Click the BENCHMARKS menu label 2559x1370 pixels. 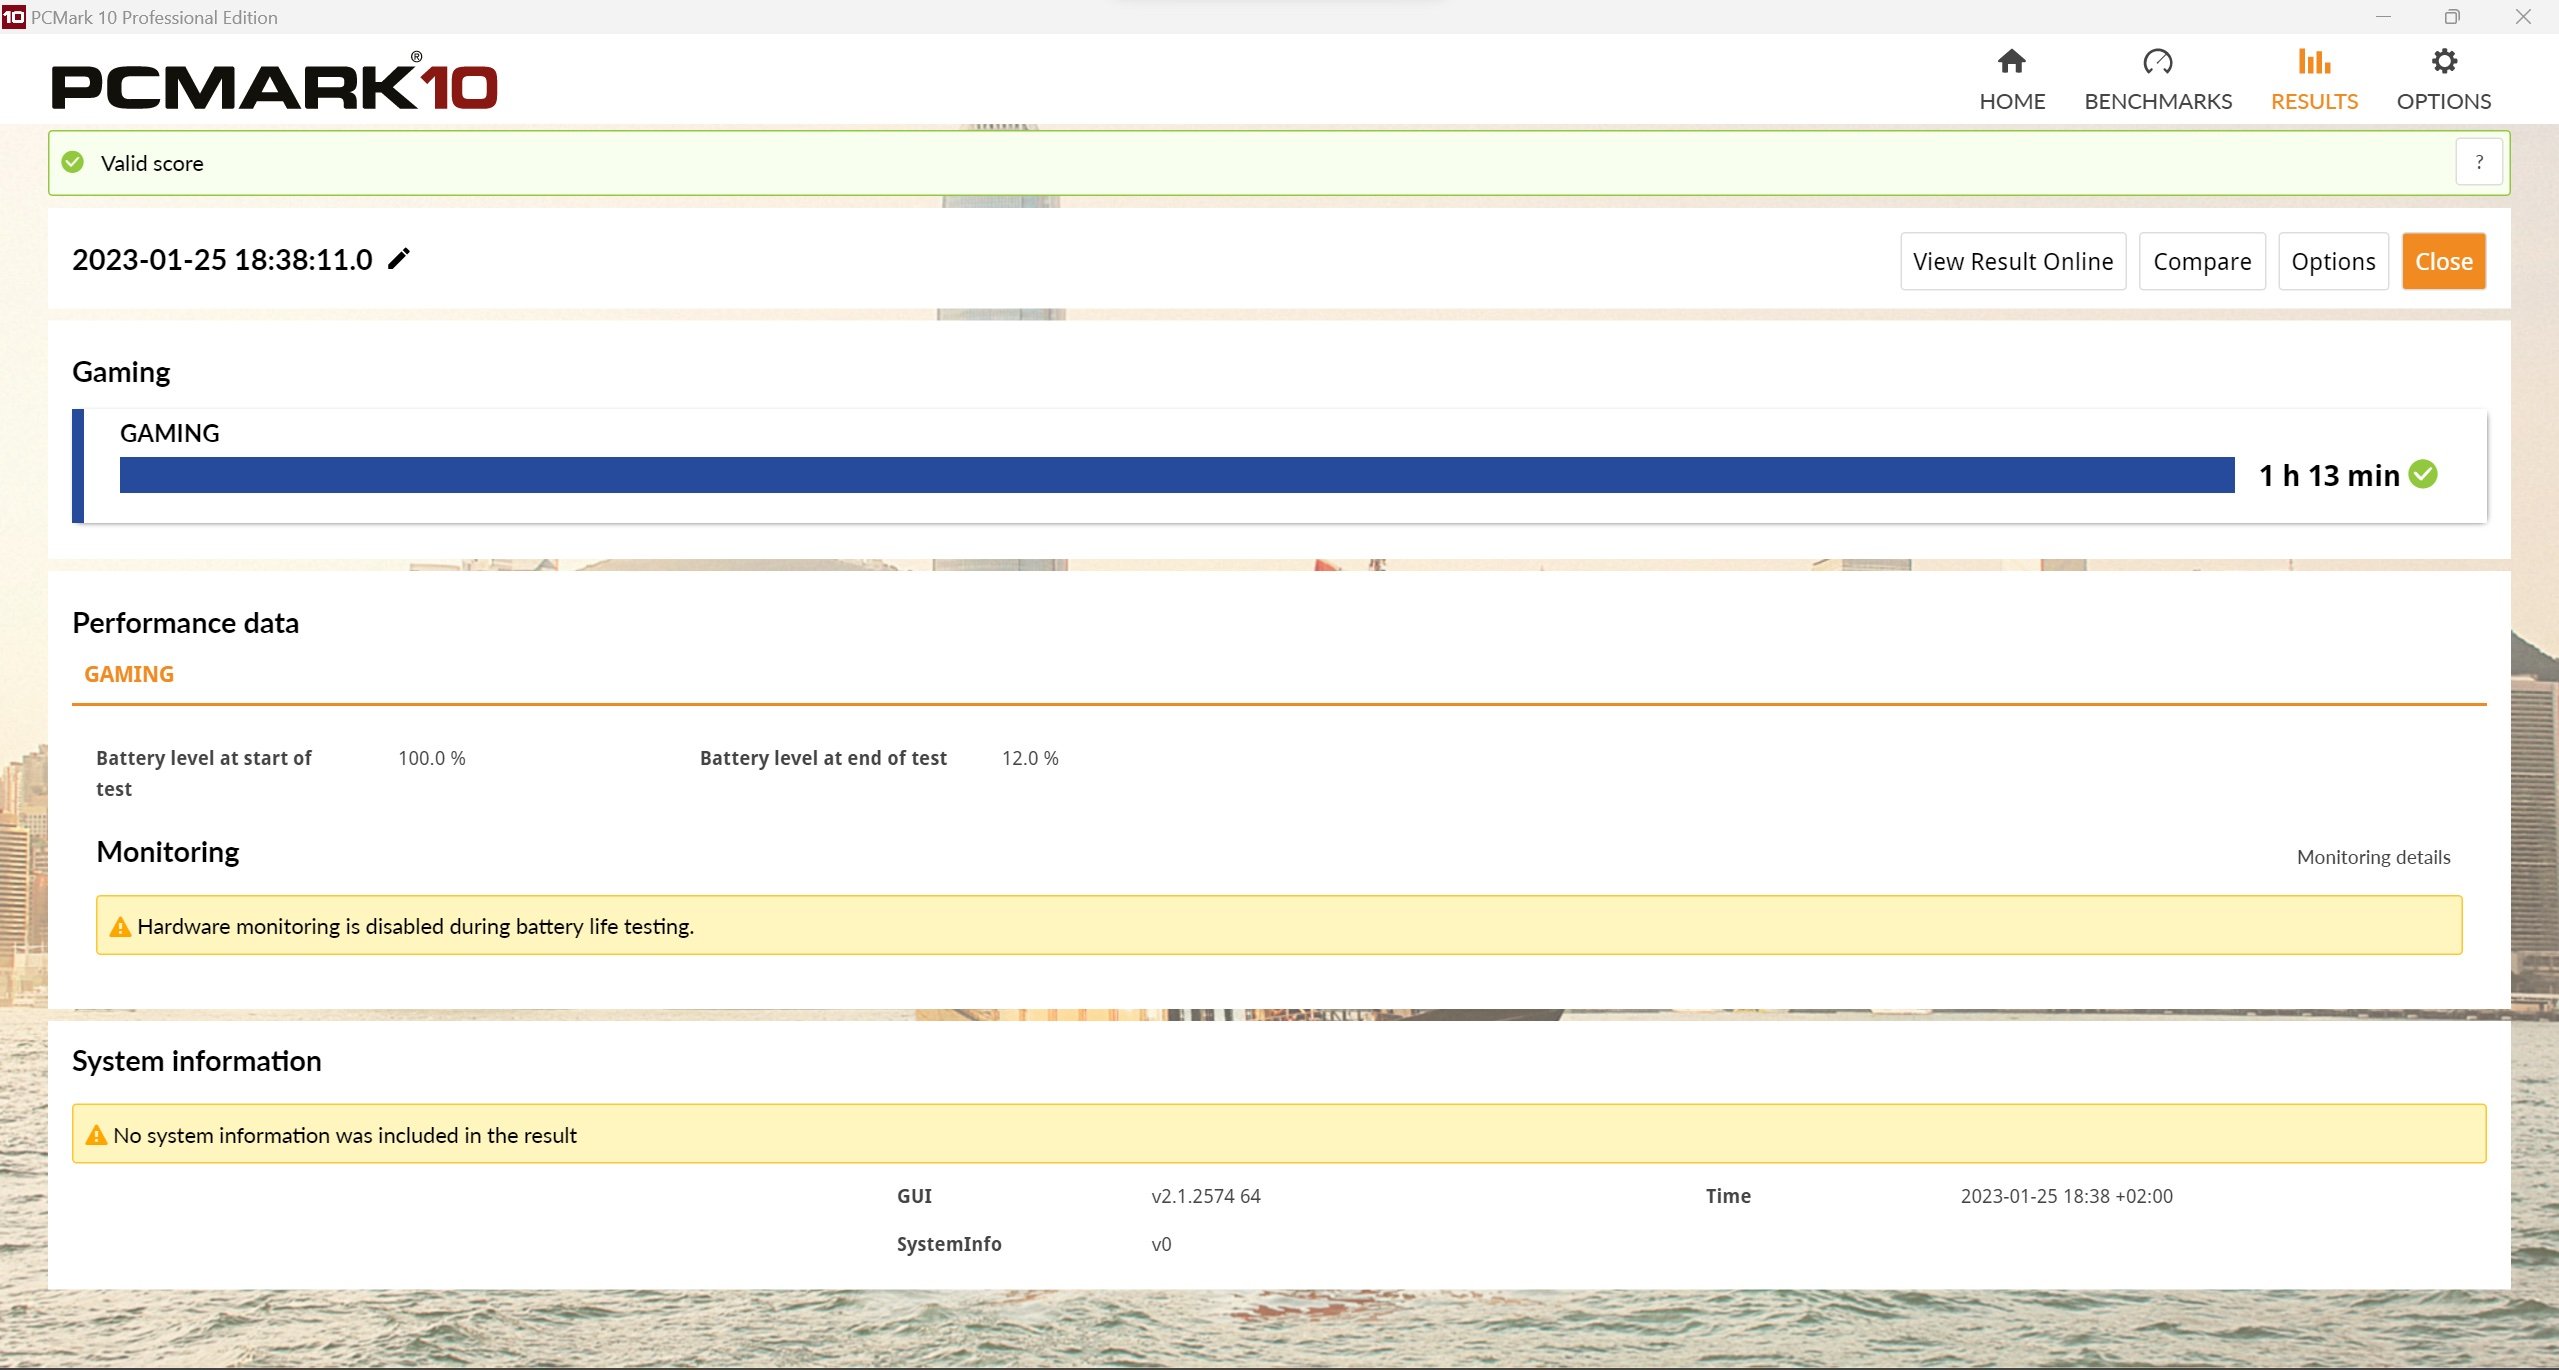click(x=2157, y=101)
